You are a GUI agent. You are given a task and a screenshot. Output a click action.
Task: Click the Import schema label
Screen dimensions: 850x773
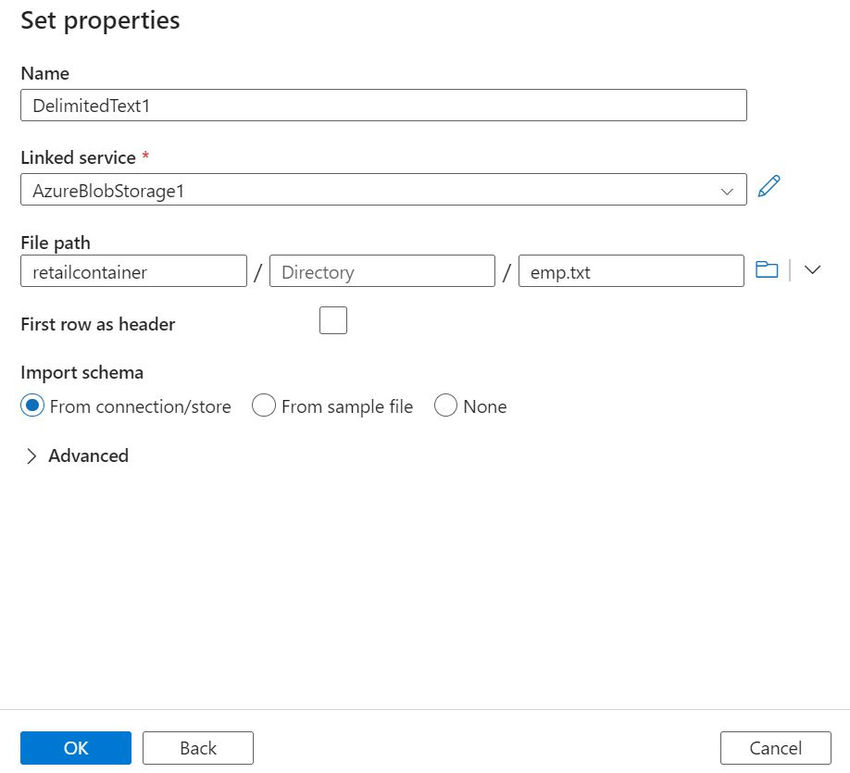pos(82,372)
